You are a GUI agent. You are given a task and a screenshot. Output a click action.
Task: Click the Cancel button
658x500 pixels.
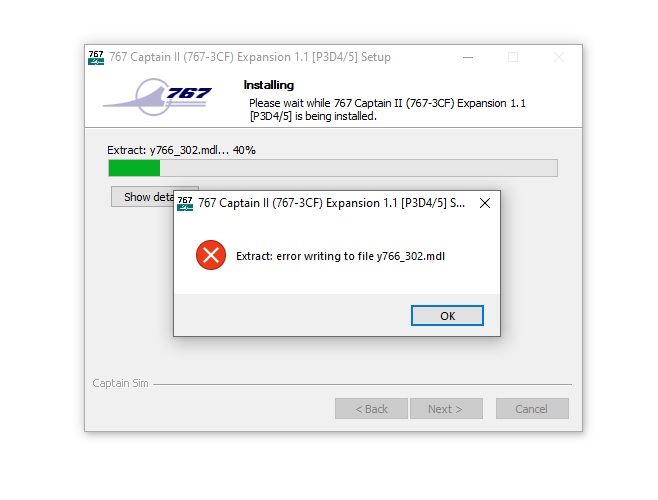[x=532, y=408]
